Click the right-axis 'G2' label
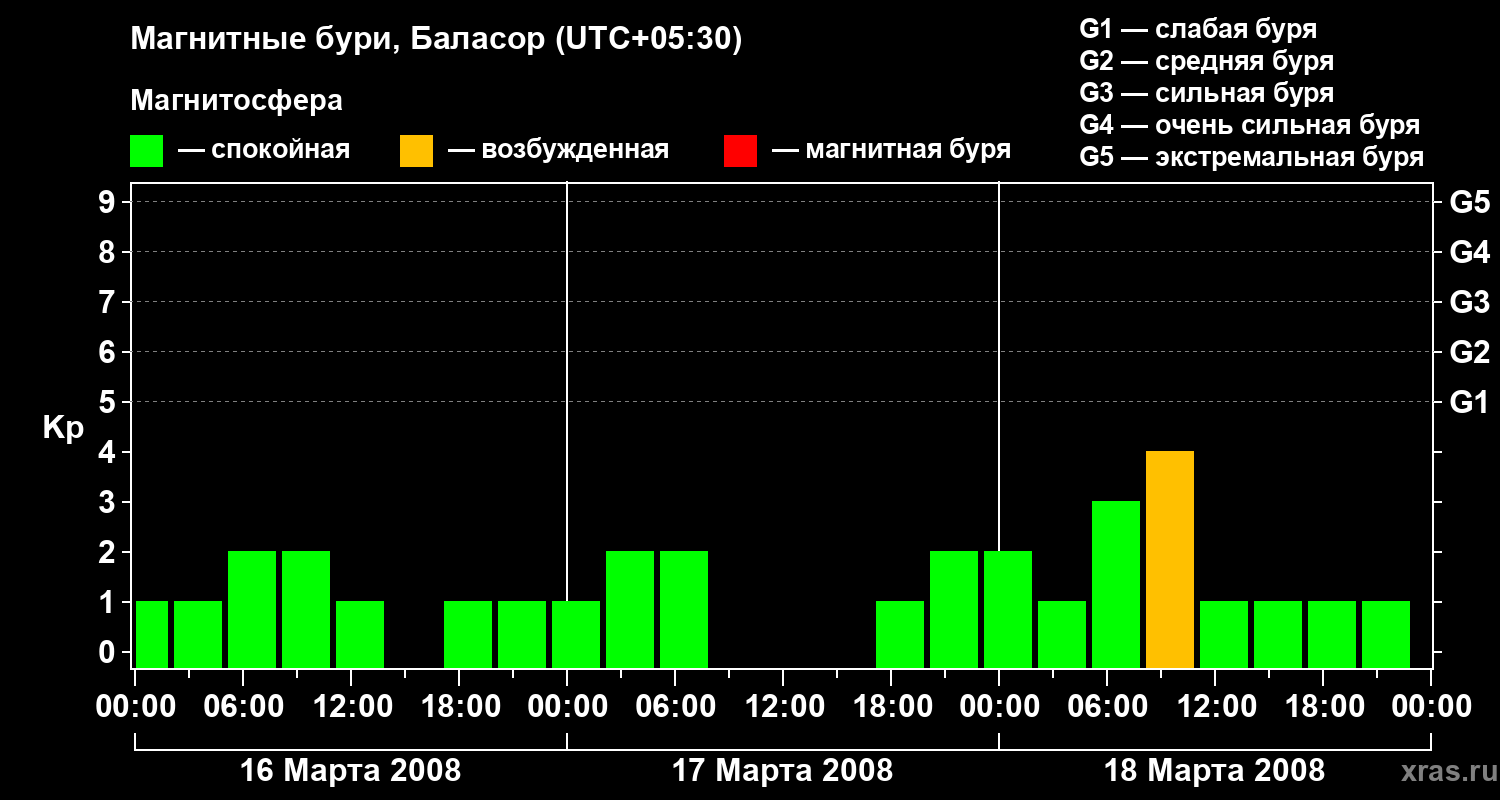 click(1470, 352)
